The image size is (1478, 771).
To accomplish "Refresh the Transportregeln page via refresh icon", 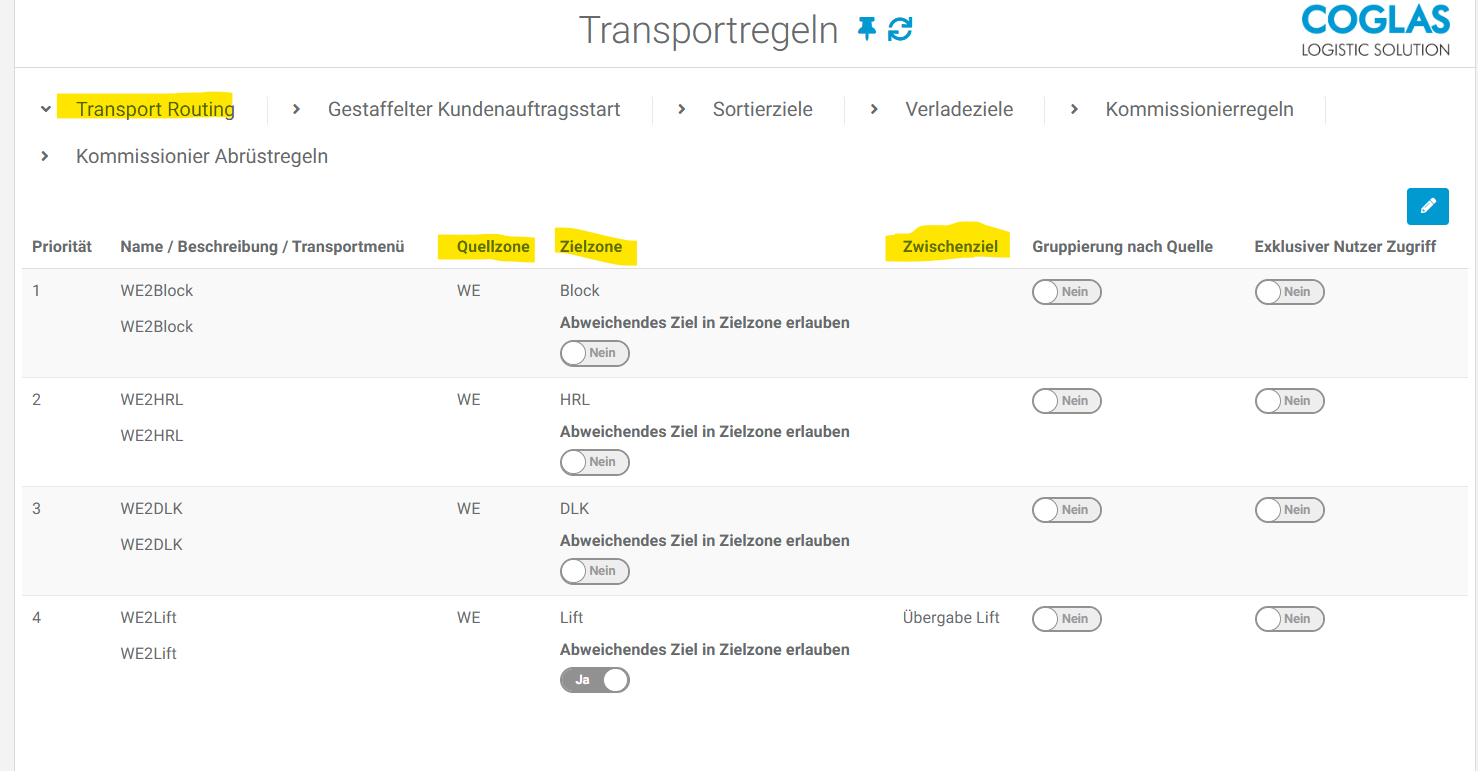I will pyautogui.click(x=901, y=30).
